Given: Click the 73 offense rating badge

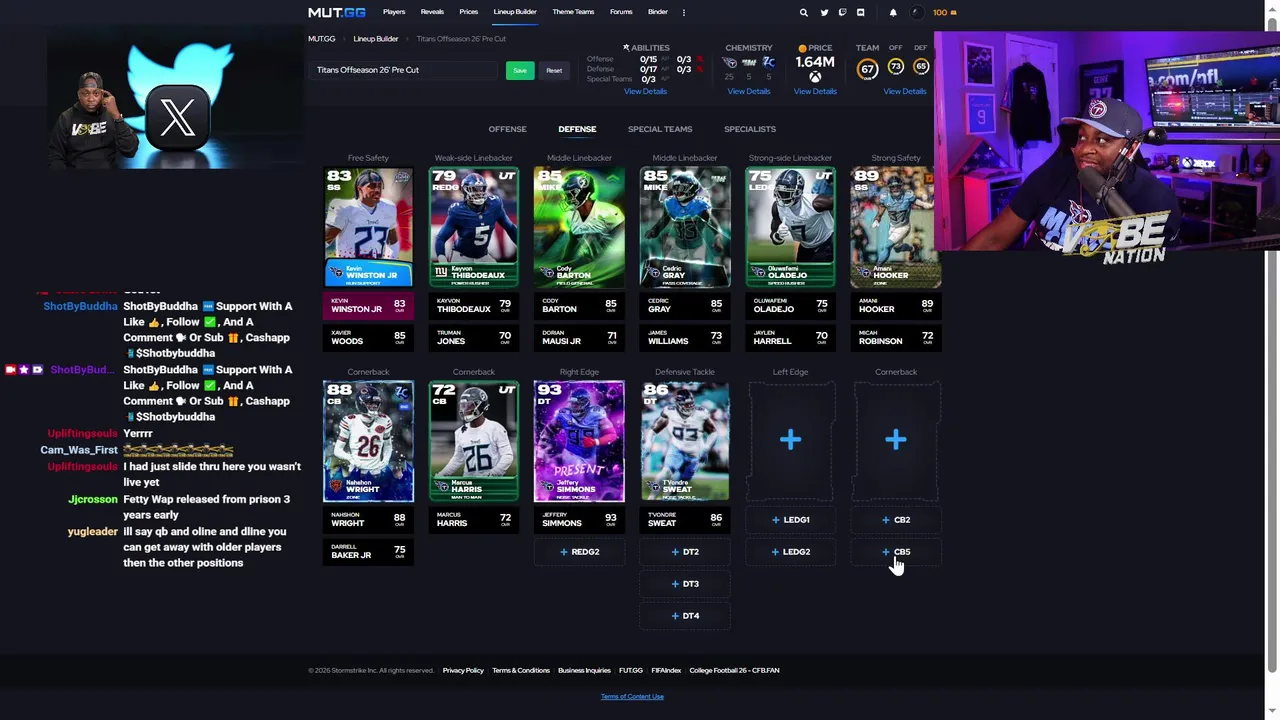Looking at the screenshot, I should [x=895, y=67].
